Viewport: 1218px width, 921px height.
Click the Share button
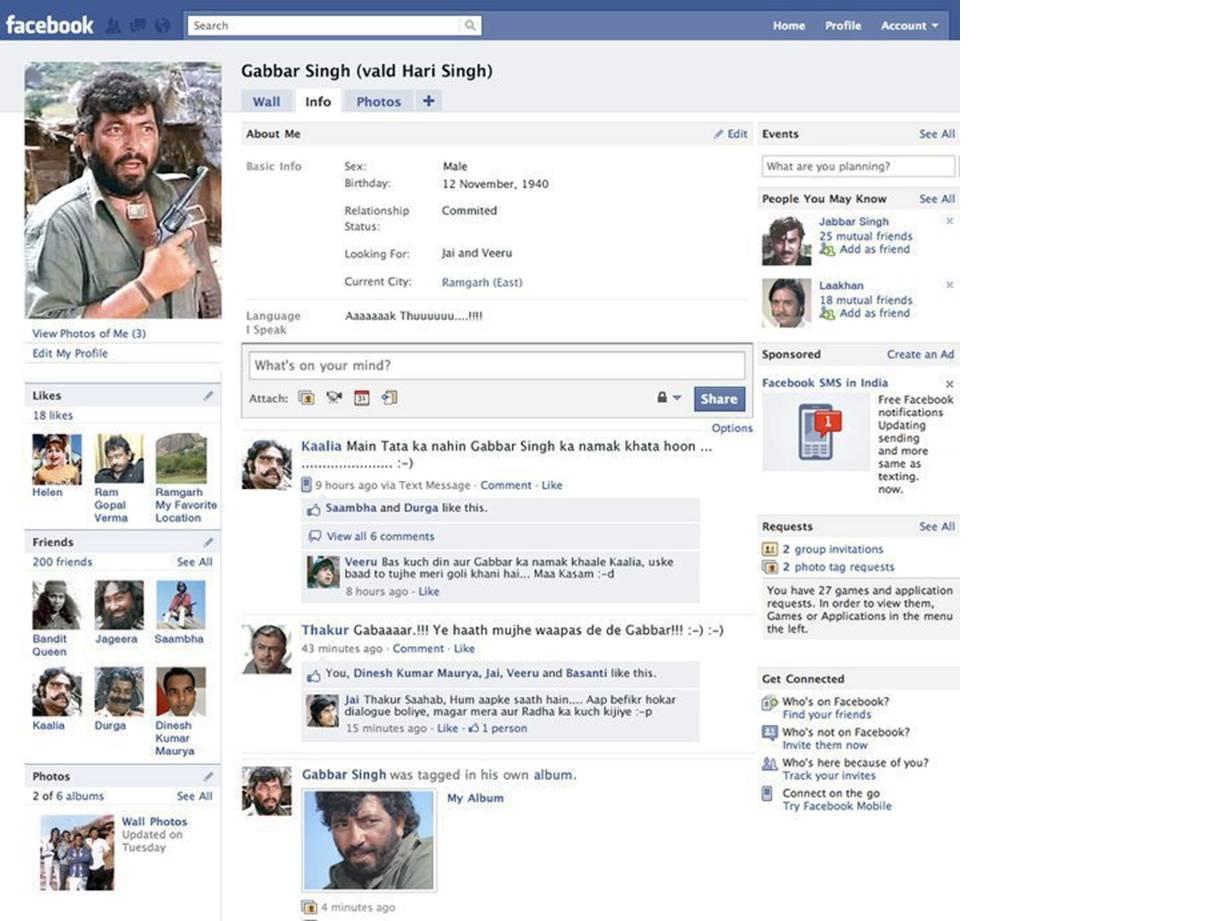coord(719,398)
